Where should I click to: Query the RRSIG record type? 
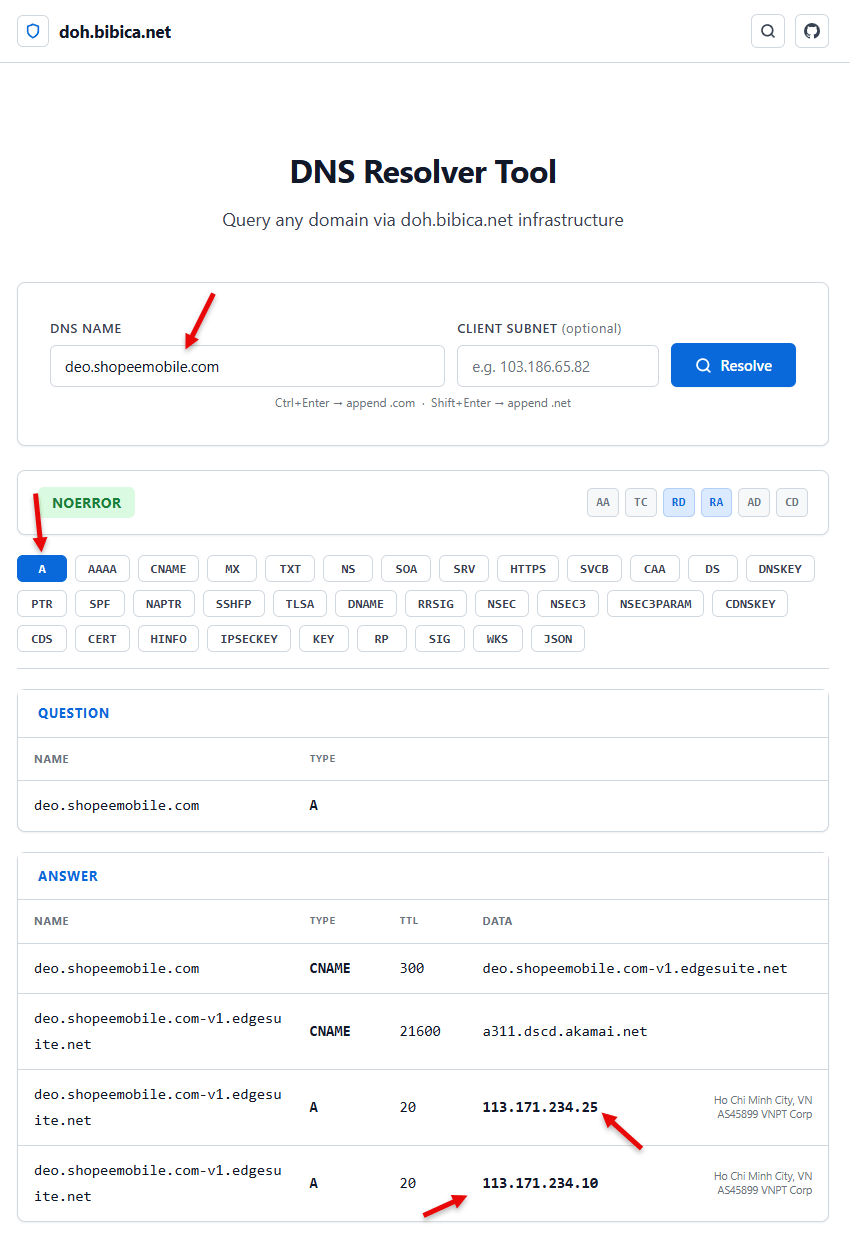(x=436, y=604)
